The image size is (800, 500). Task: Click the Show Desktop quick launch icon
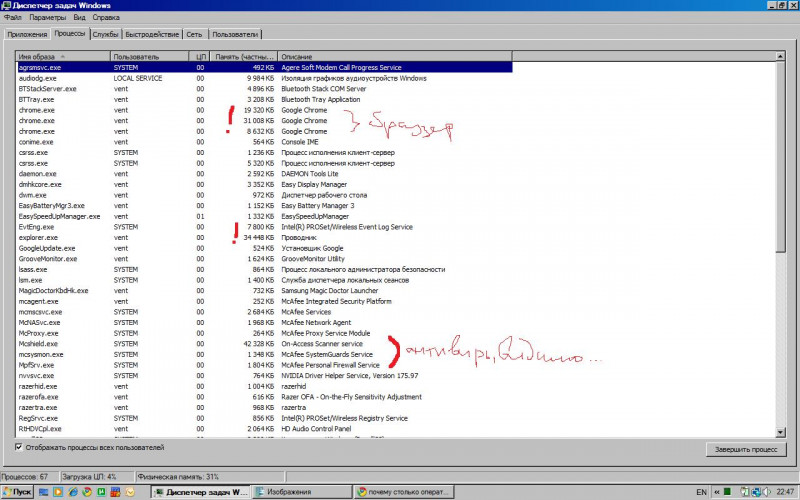click(43, 492)
